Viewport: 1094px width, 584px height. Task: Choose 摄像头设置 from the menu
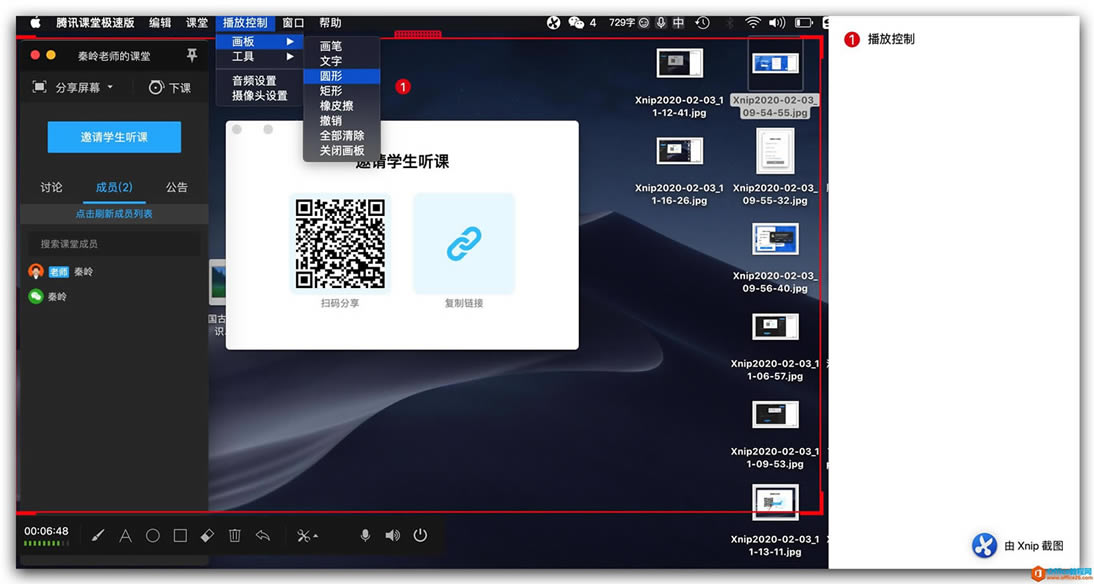[x=260, y=96]
